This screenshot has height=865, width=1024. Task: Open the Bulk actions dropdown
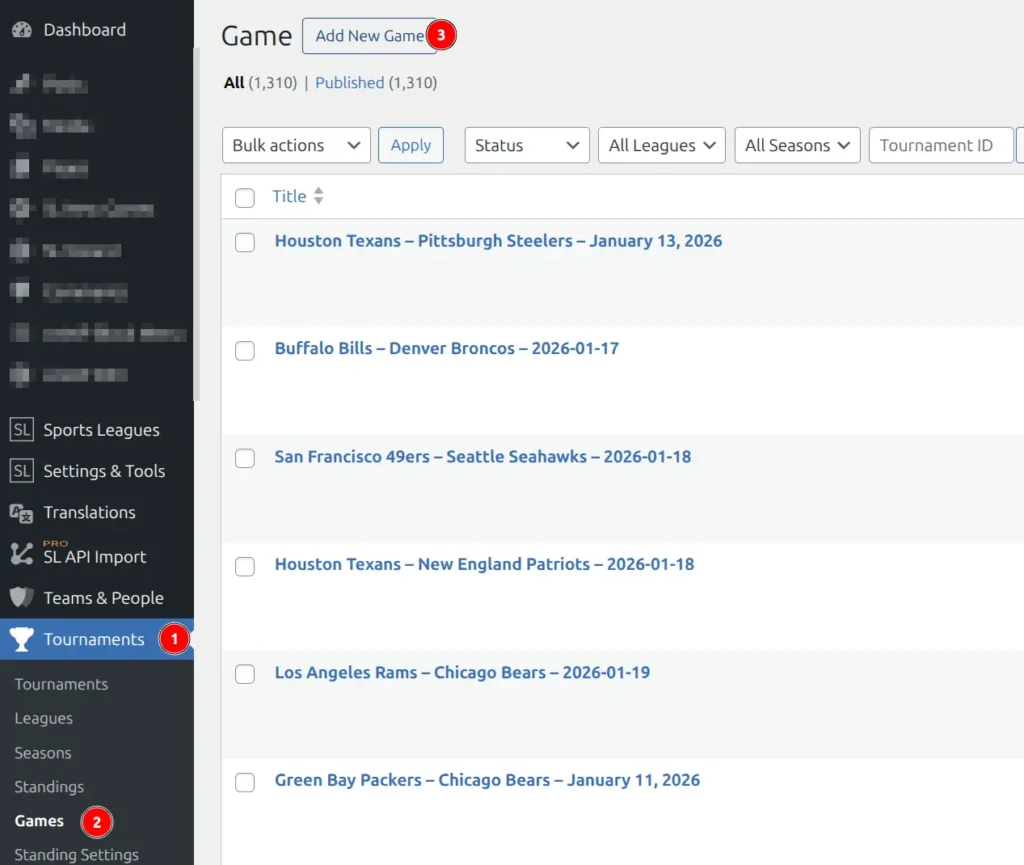pyautogui.click(x=296, y=145)
